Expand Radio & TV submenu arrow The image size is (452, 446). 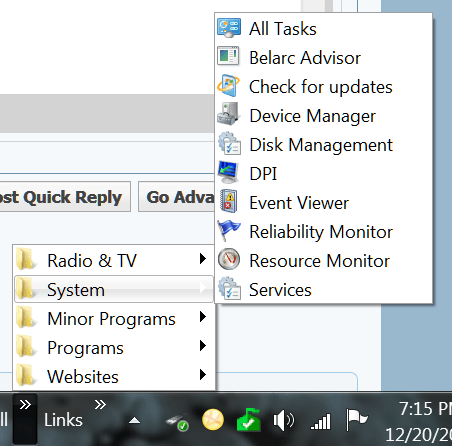[x=202, y=259]
